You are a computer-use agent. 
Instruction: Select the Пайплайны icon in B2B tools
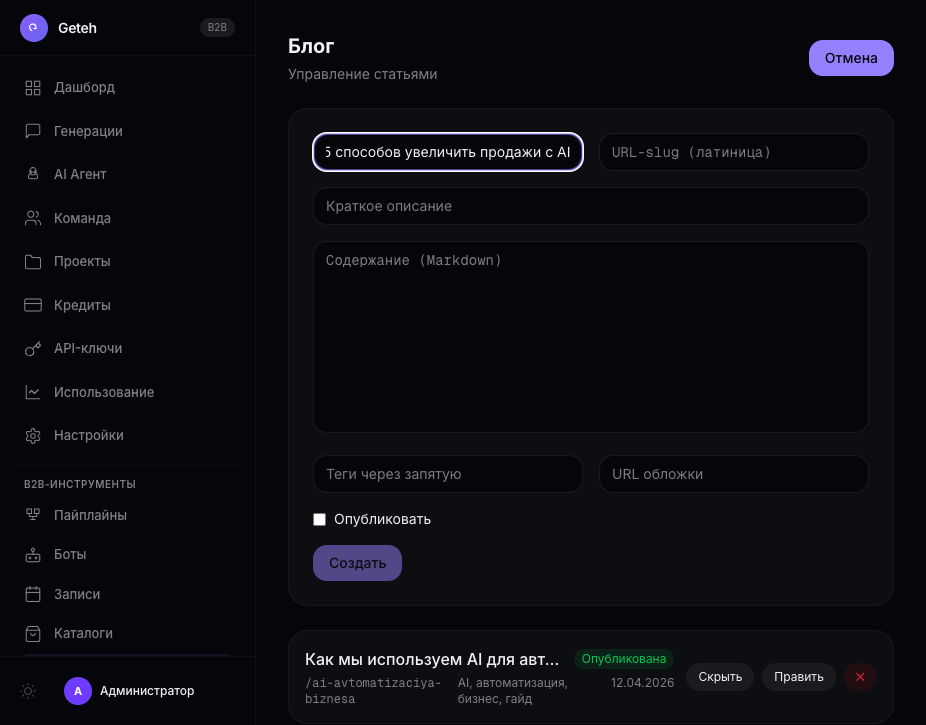31,515
